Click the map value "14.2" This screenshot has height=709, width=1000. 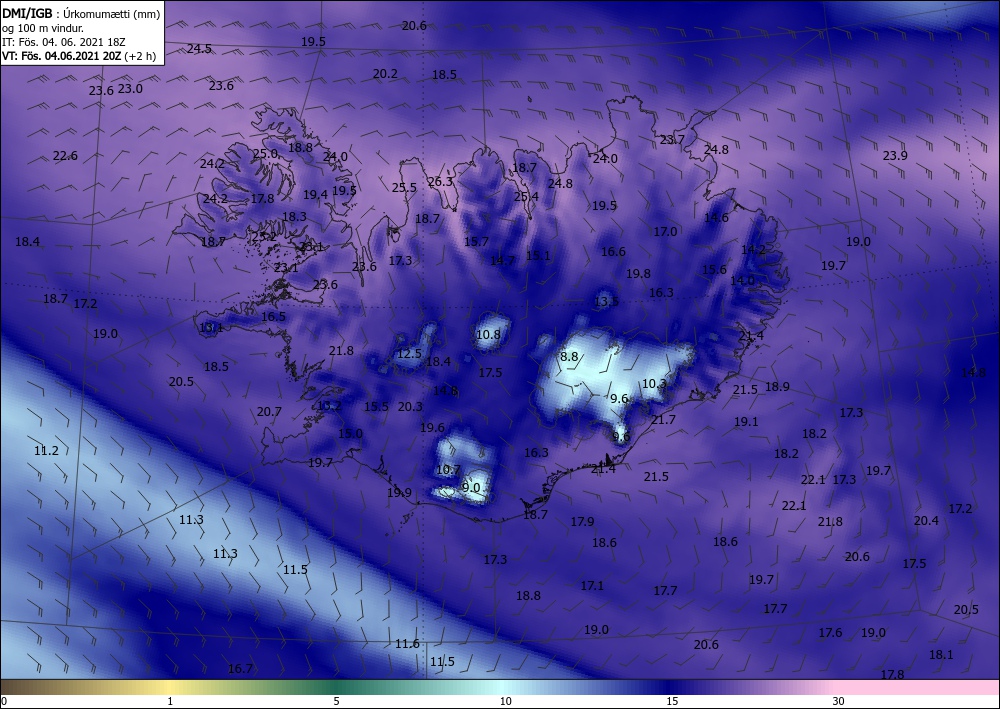[x=753, y=249]
